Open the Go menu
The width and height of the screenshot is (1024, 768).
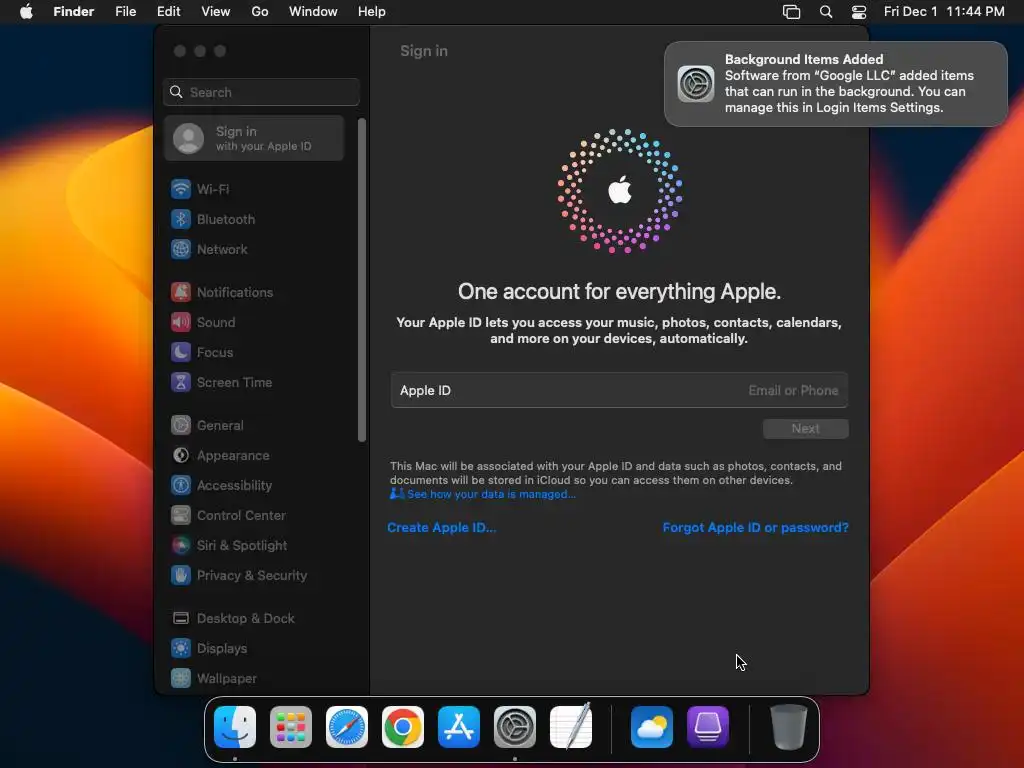point(260,12)
